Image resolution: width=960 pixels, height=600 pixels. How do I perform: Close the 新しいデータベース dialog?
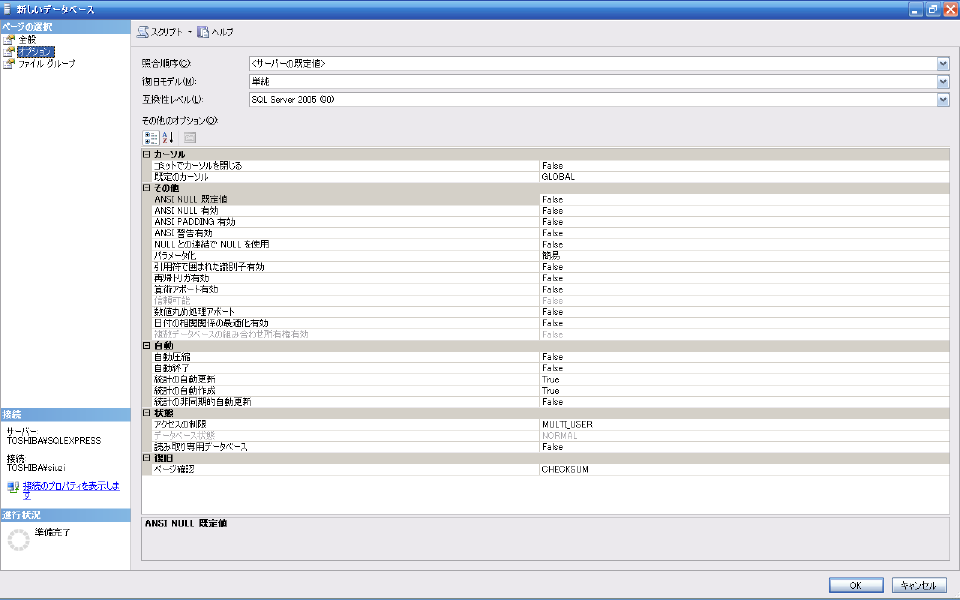pyautogui.click(x=950, y=9)
